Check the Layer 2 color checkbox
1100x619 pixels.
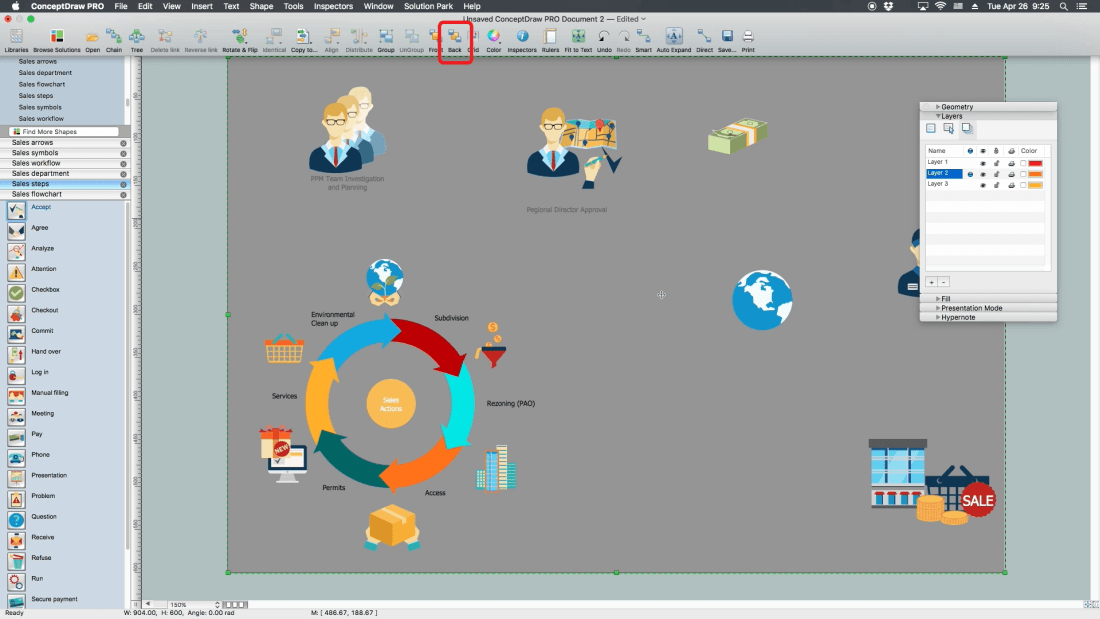[1023, 174]
